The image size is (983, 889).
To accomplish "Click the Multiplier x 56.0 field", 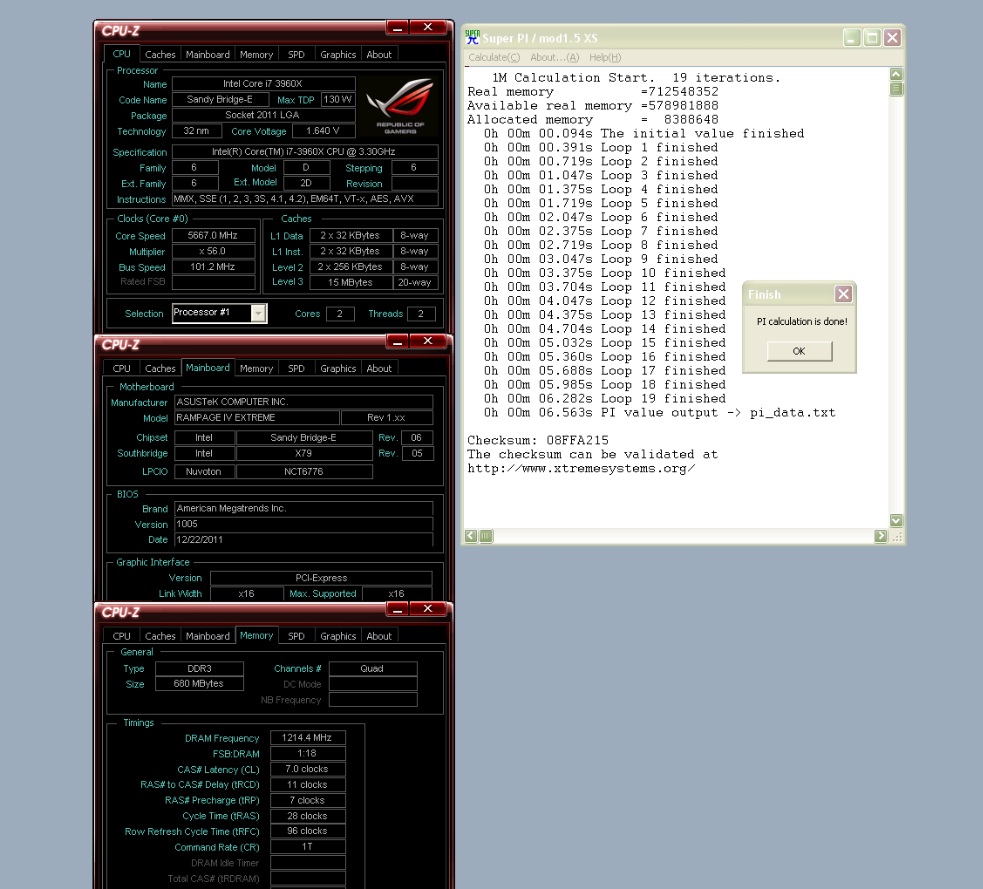I will click(x=213, y=251).
